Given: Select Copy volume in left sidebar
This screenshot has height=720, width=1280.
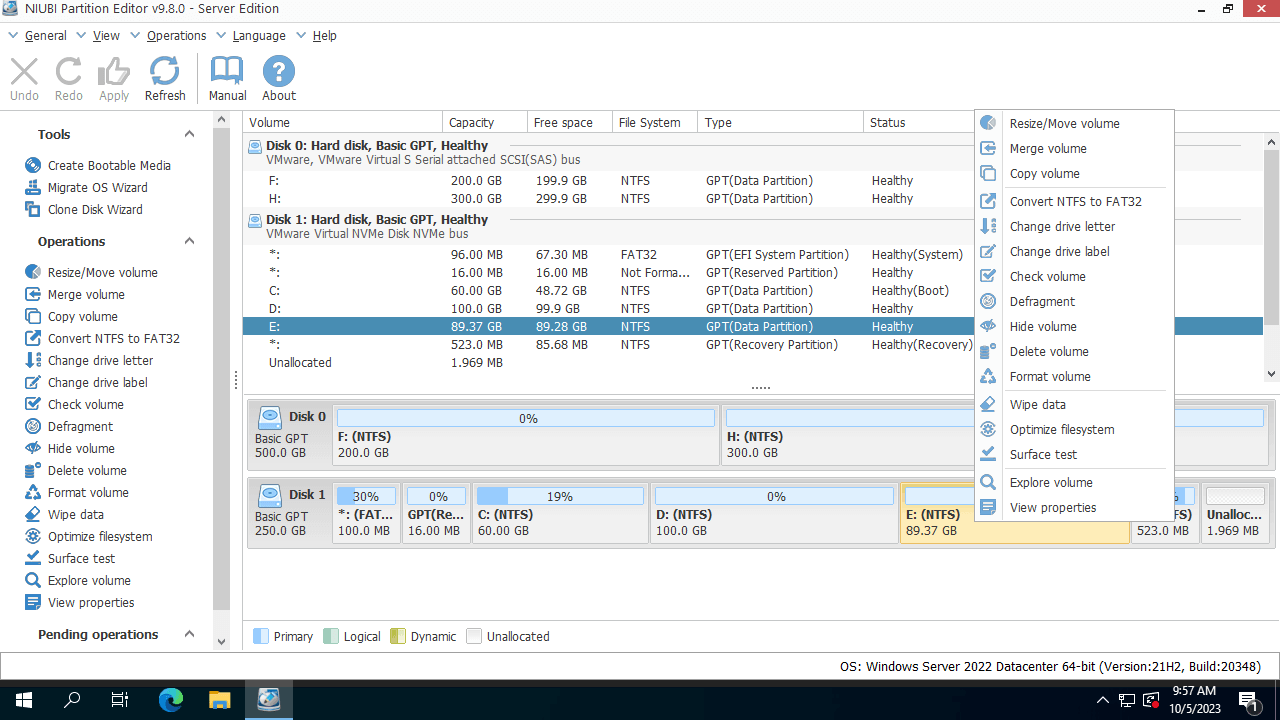Looking at the screenshot, I should coord(71,317).
